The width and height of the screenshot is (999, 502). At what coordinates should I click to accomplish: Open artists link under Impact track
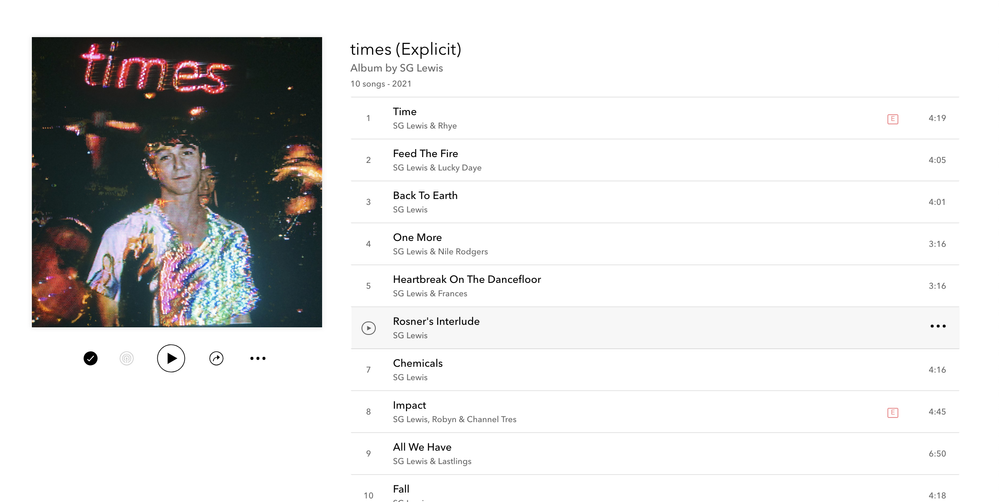click(454, 420)
